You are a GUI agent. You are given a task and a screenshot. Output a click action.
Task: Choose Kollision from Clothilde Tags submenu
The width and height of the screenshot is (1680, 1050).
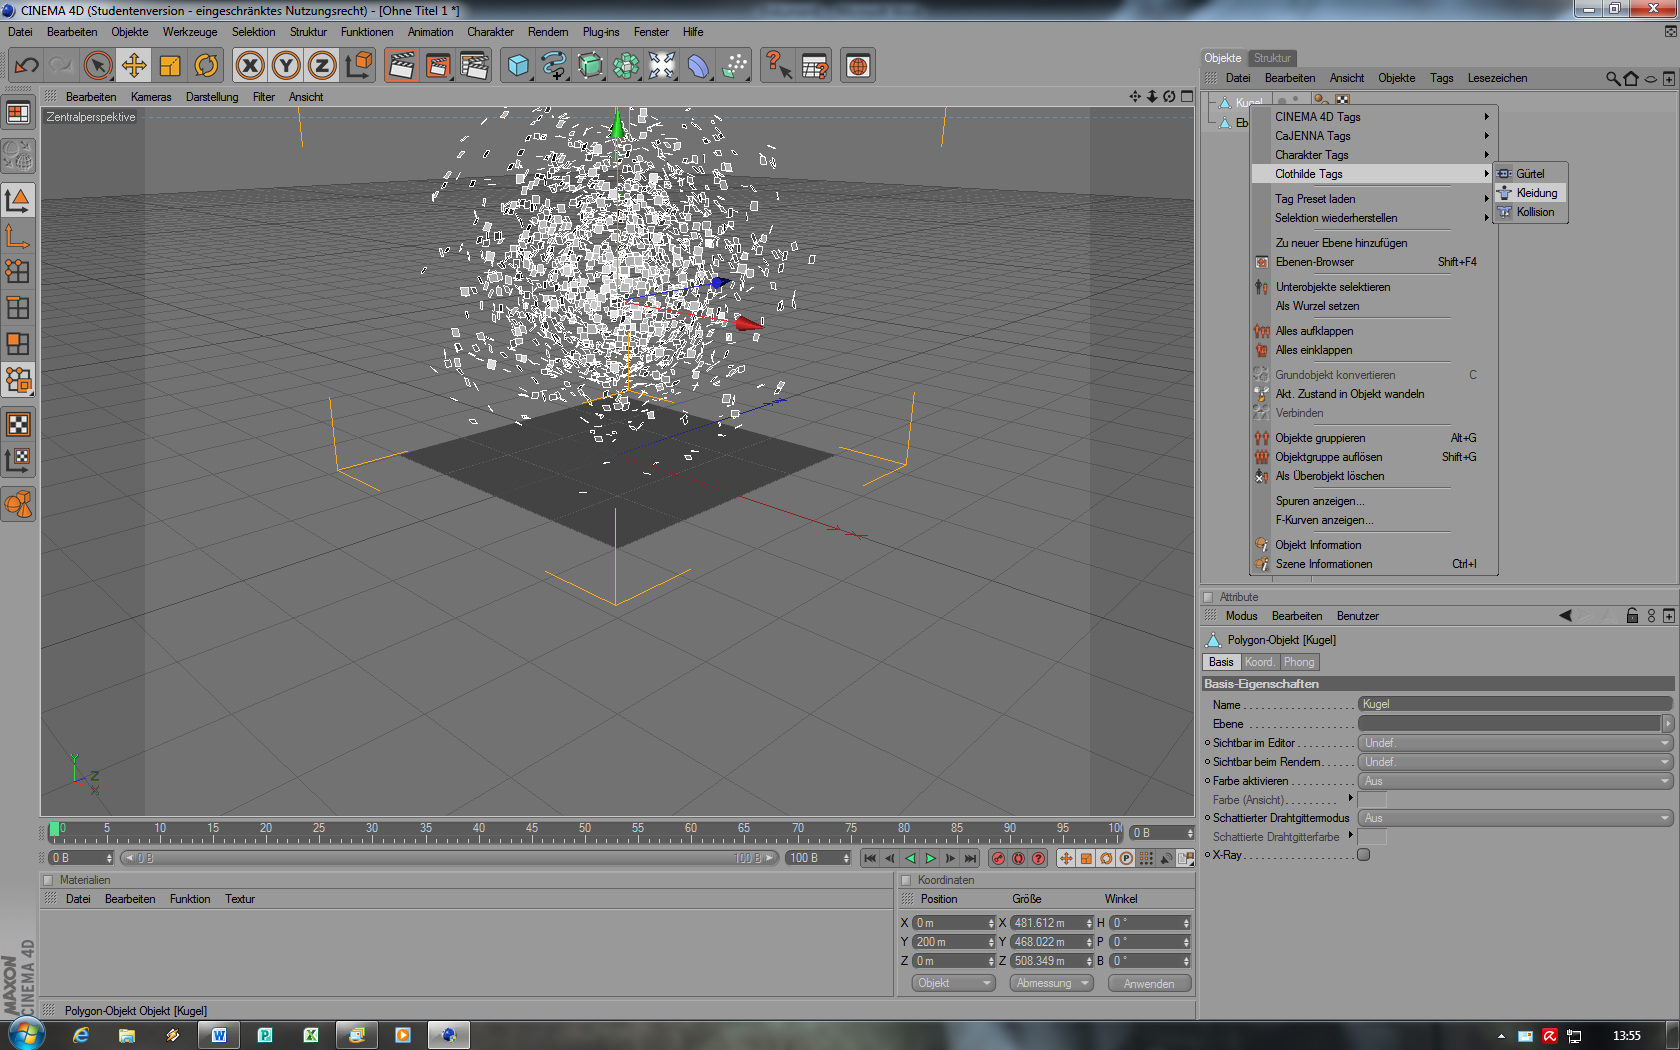[1531, 212]
